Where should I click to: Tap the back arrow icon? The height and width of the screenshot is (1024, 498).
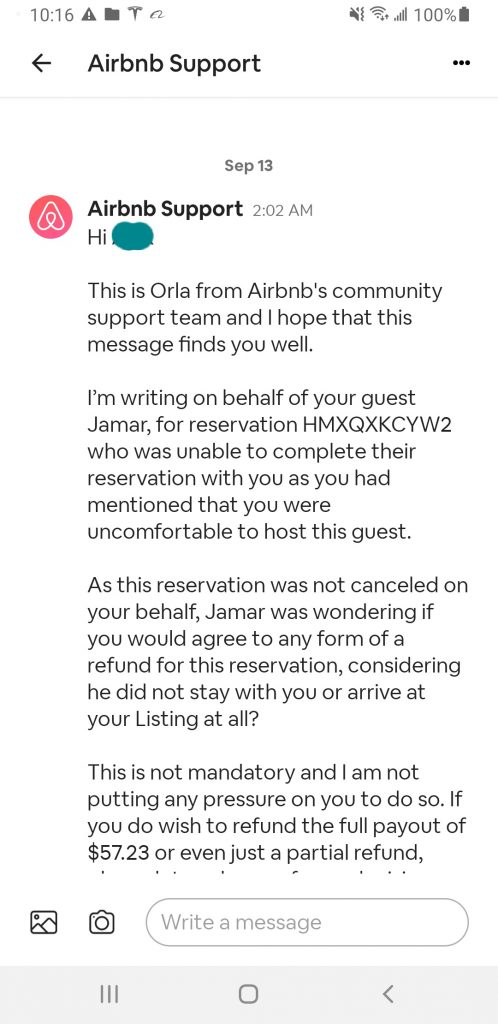pos(42,63)
